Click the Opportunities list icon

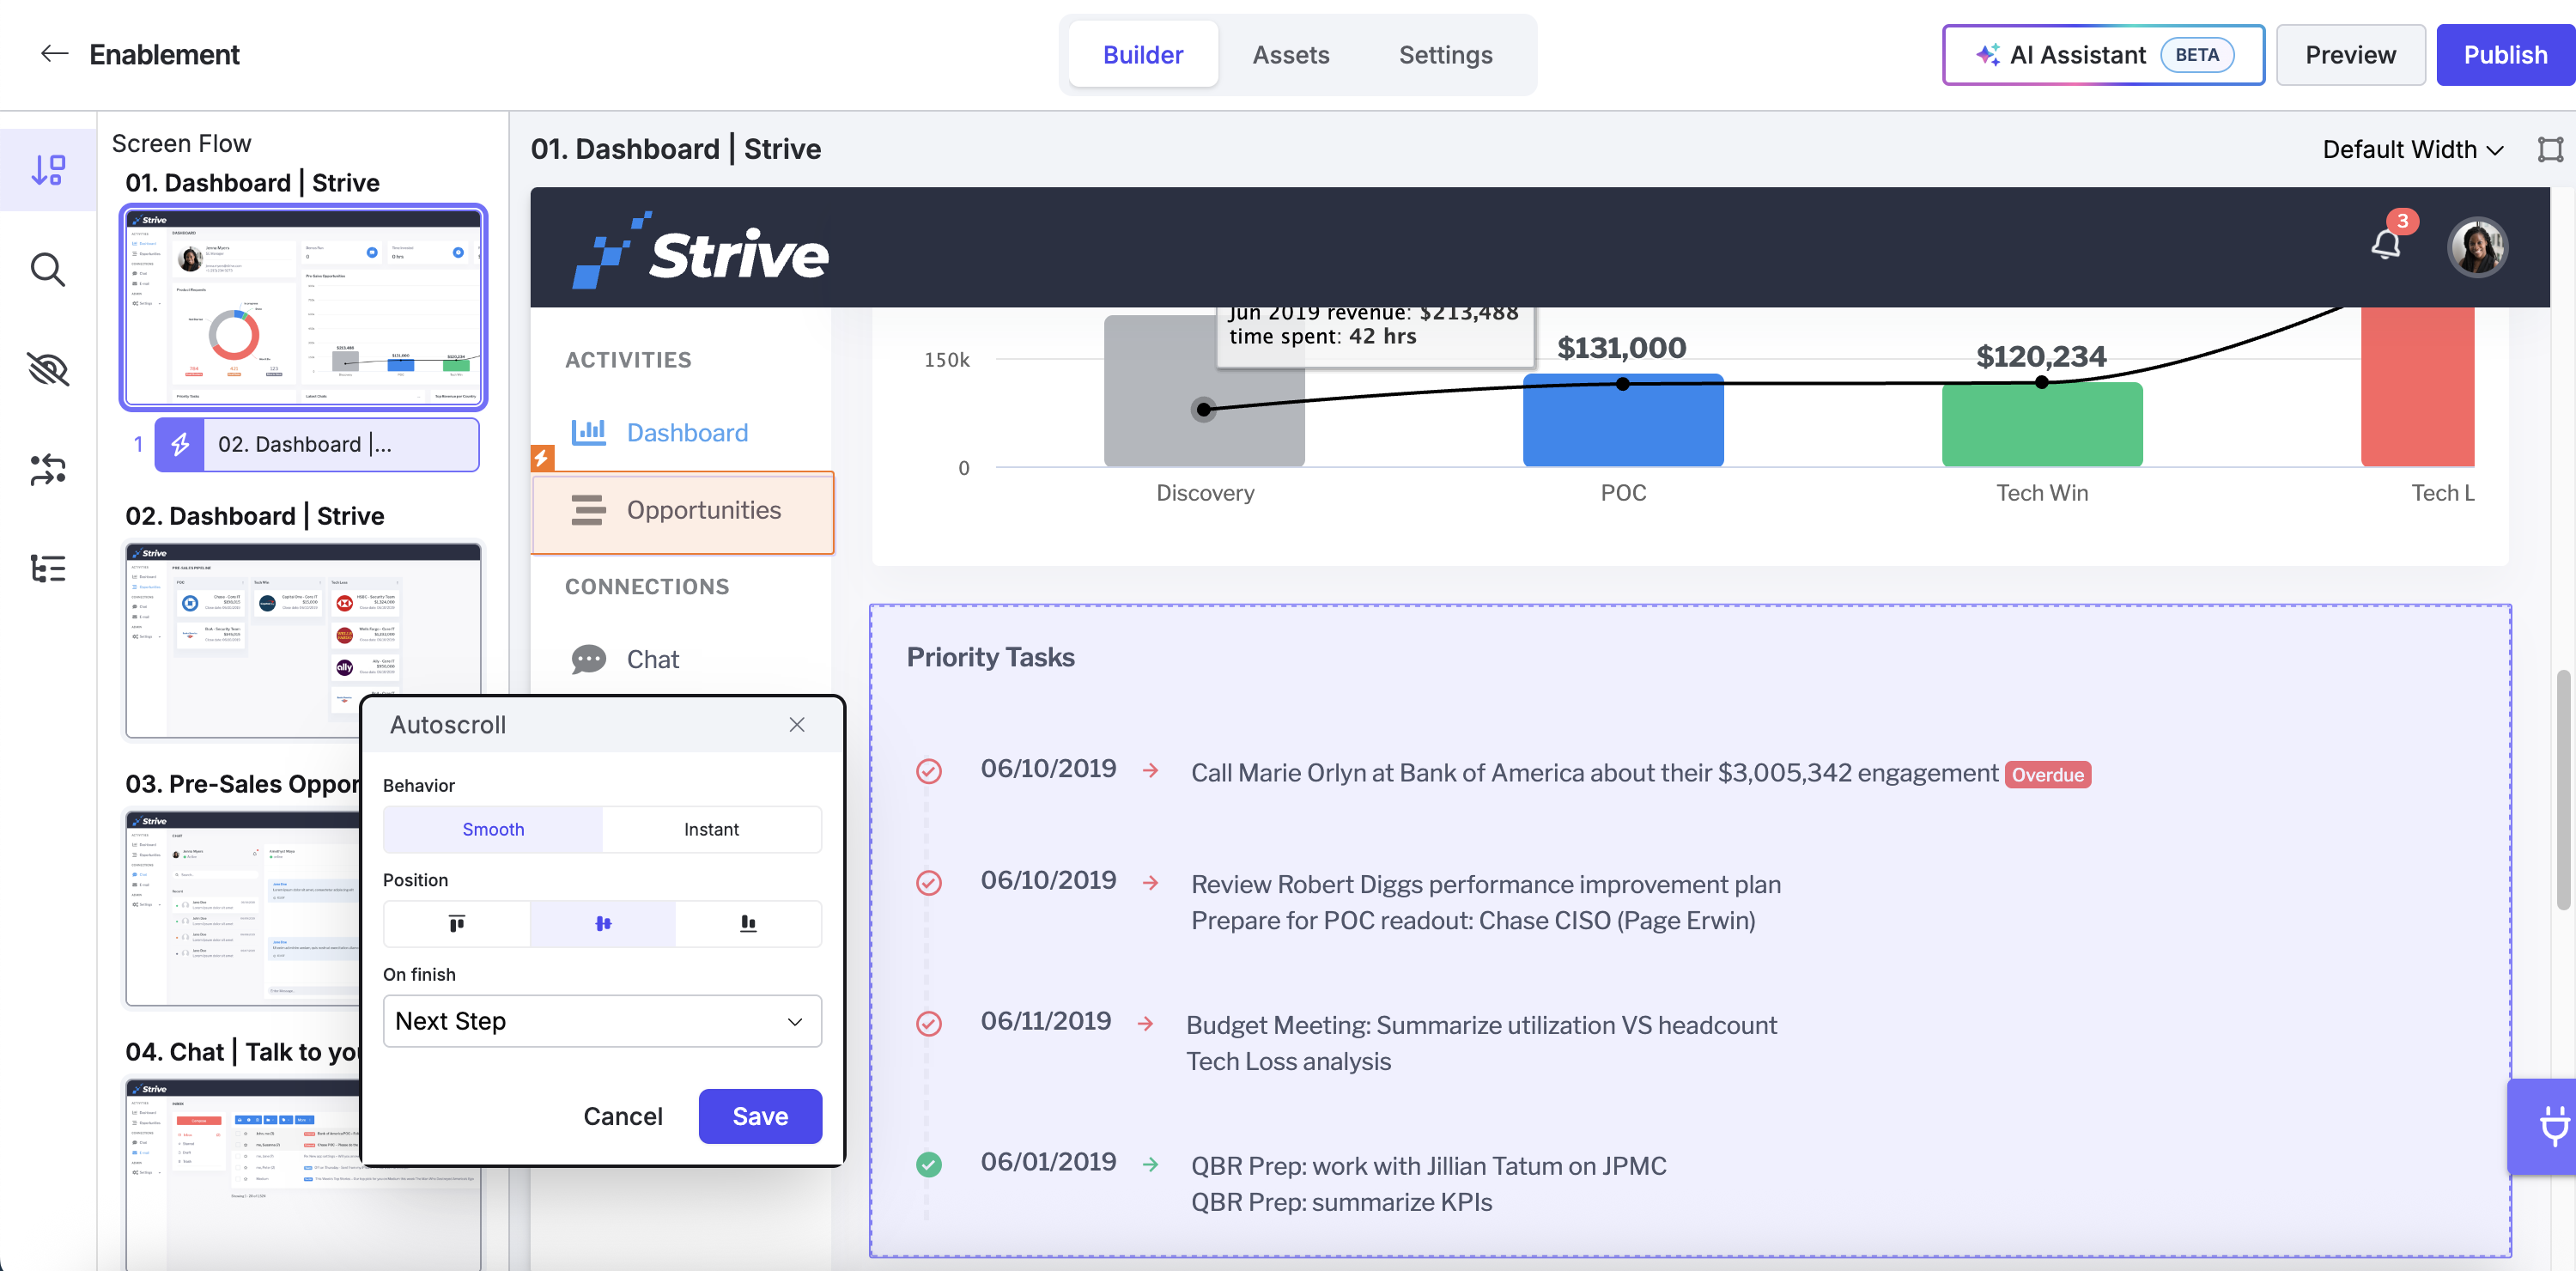pos(589,510)
